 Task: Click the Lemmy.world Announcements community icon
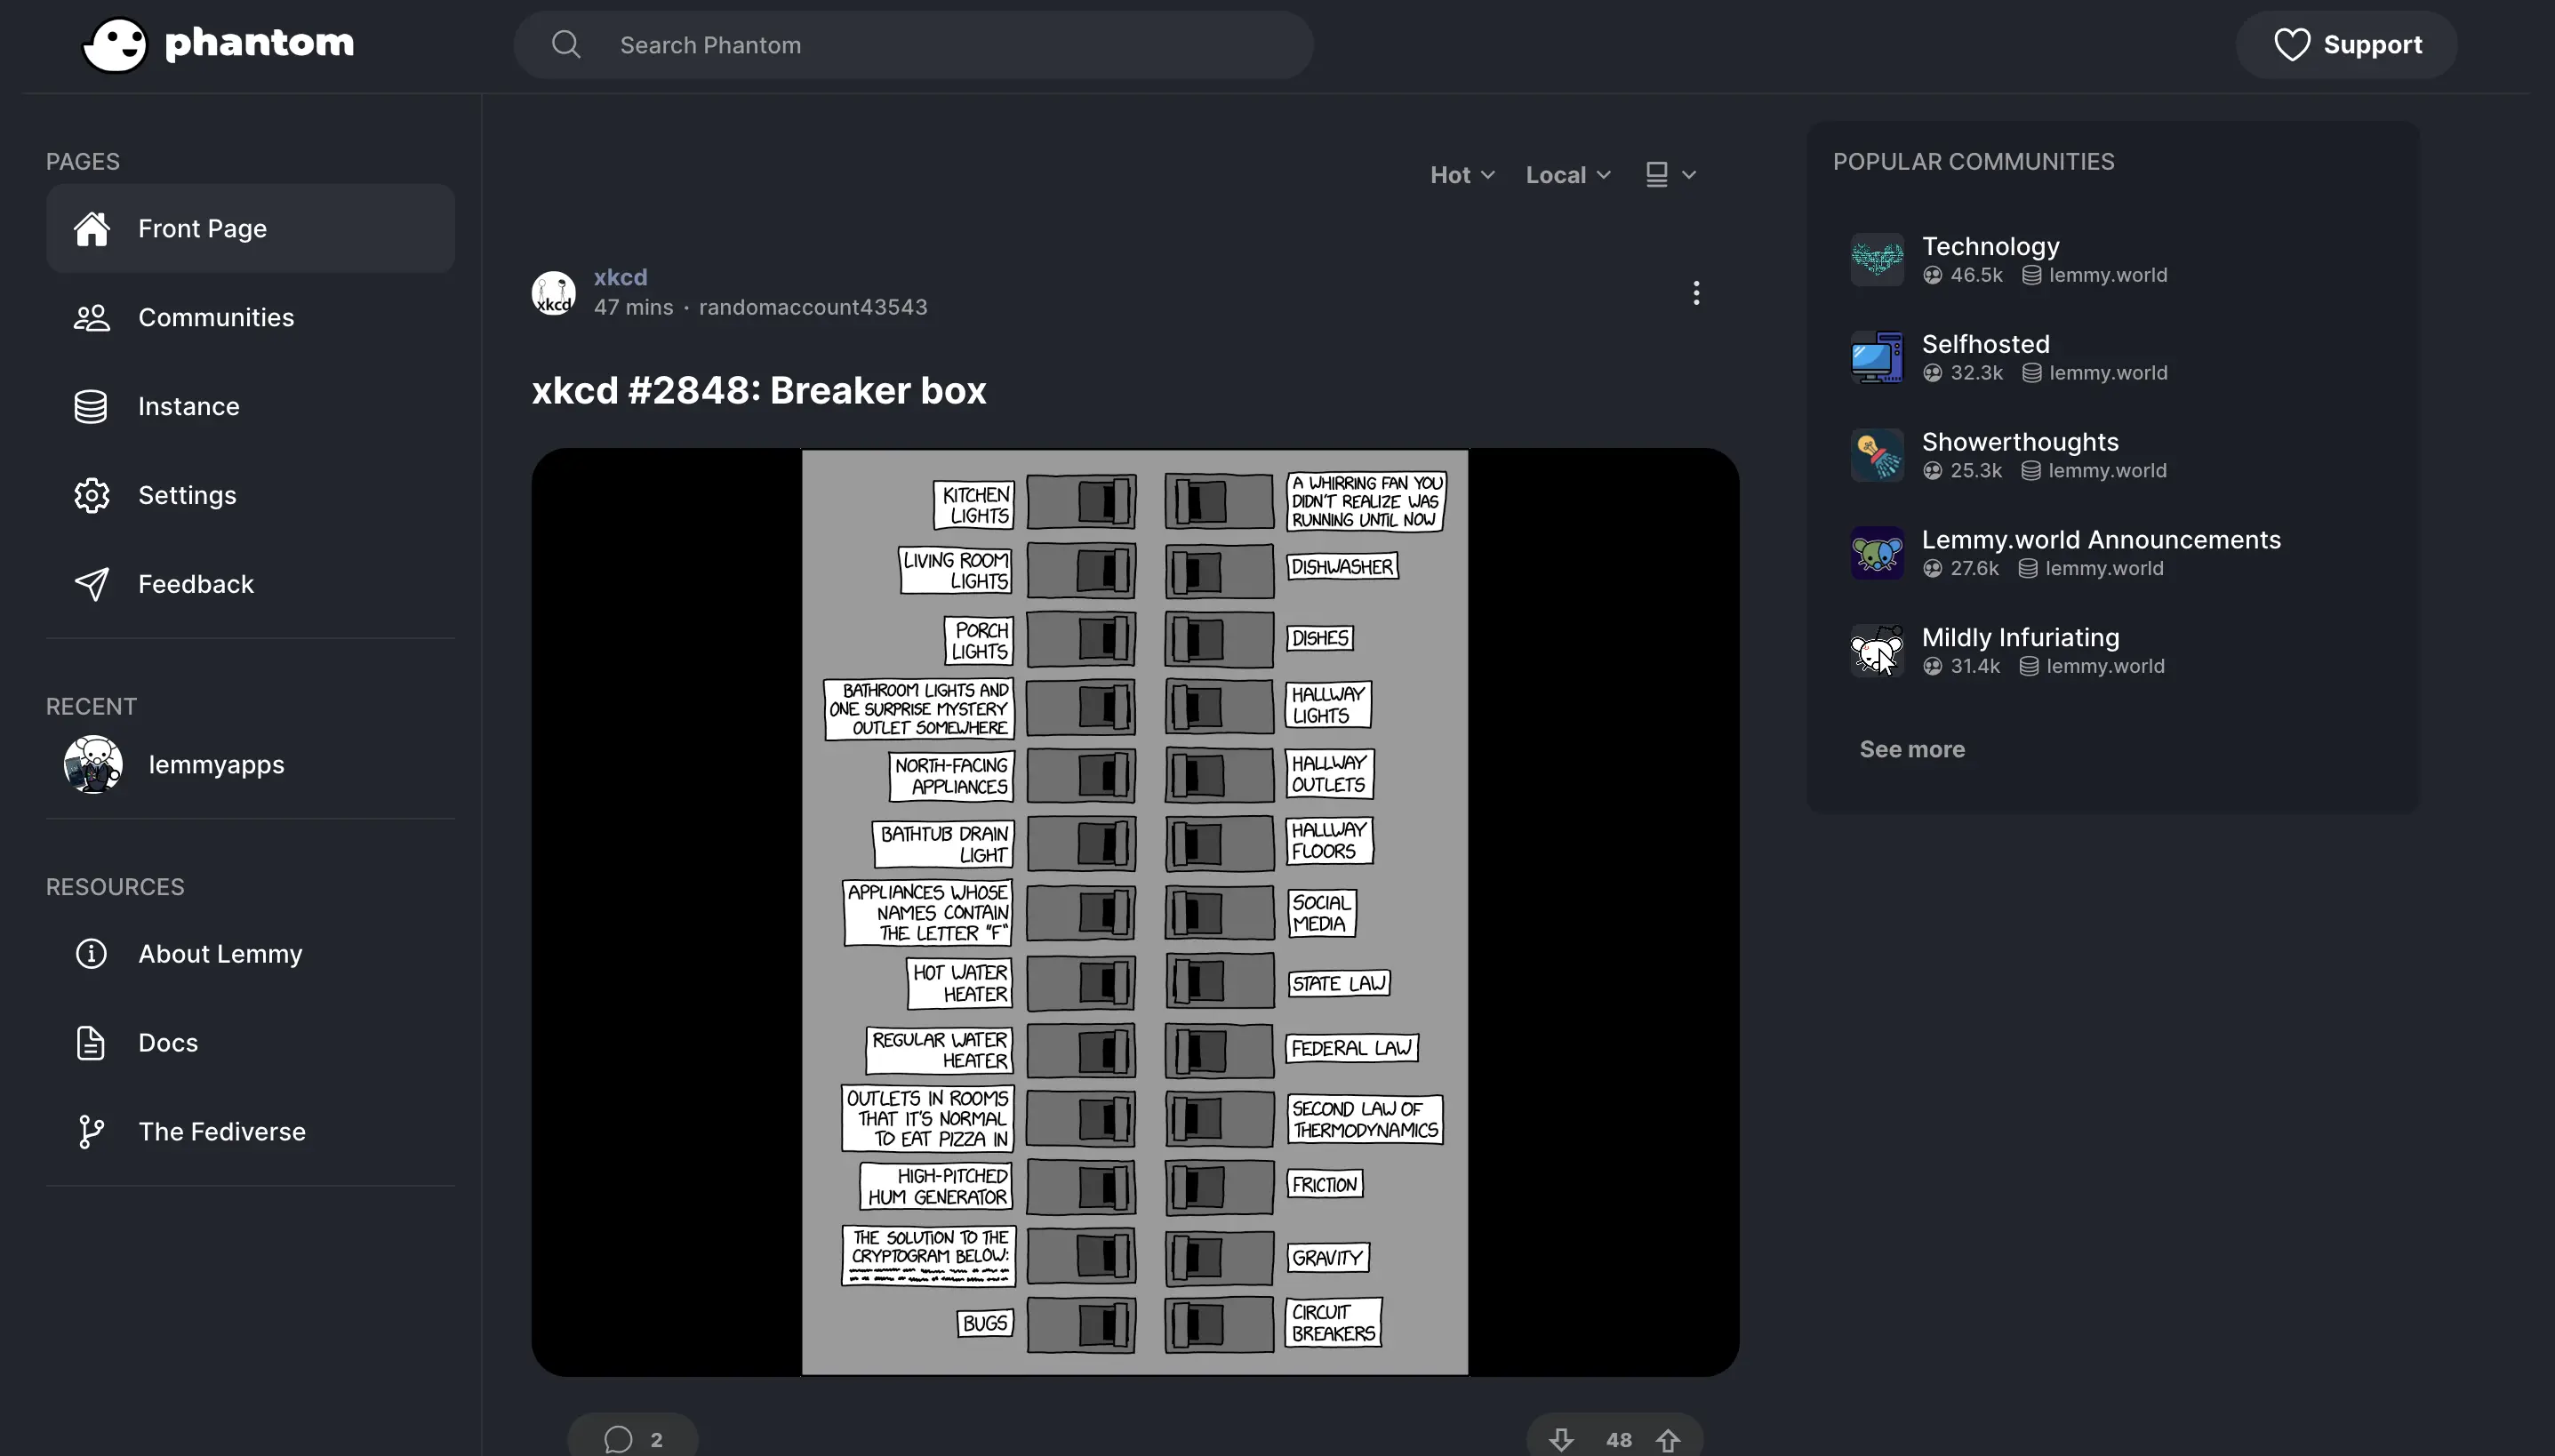[1877, 554]
